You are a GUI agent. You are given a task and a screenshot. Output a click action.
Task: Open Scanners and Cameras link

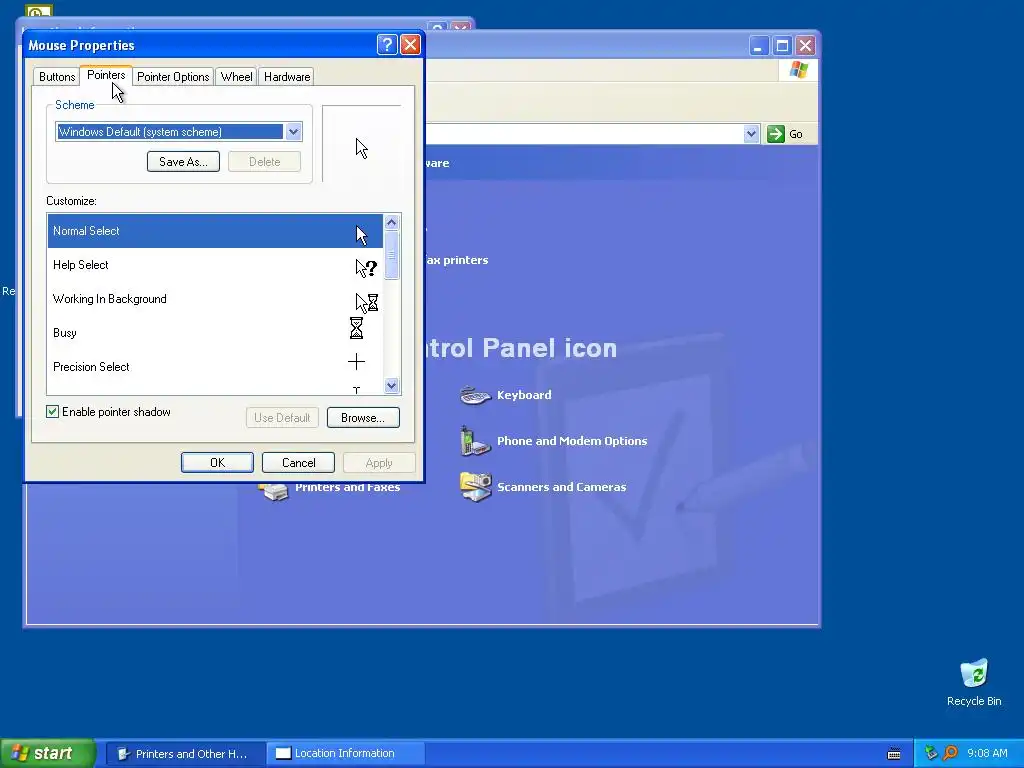562,487
